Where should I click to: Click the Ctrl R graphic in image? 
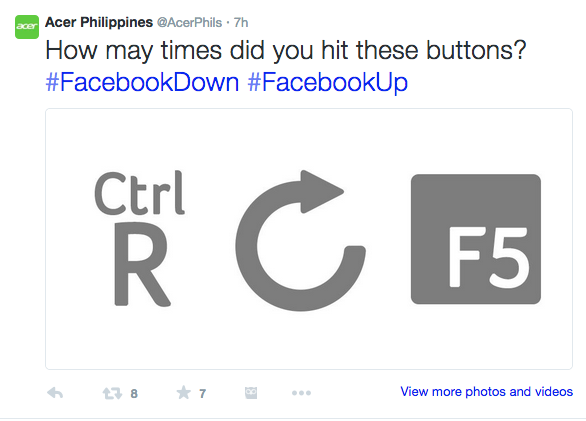140,238
